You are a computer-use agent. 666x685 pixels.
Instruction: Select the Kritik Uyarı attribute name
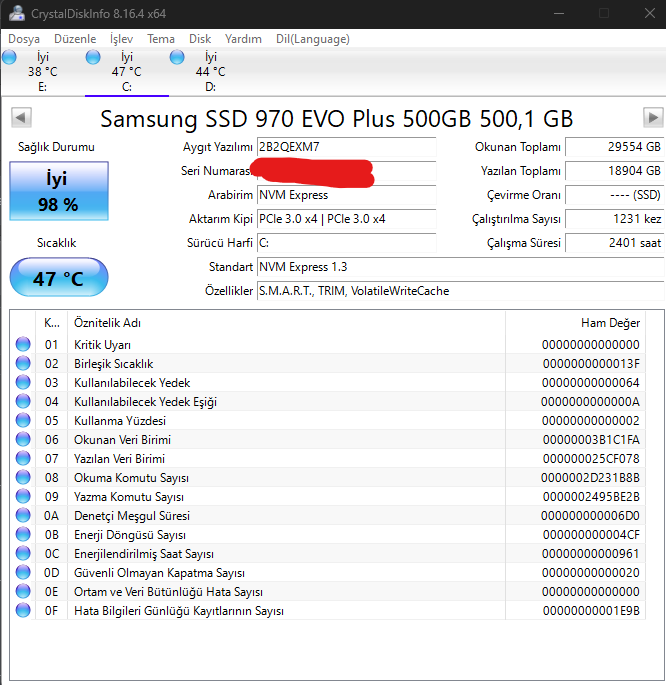coord(102,345)
